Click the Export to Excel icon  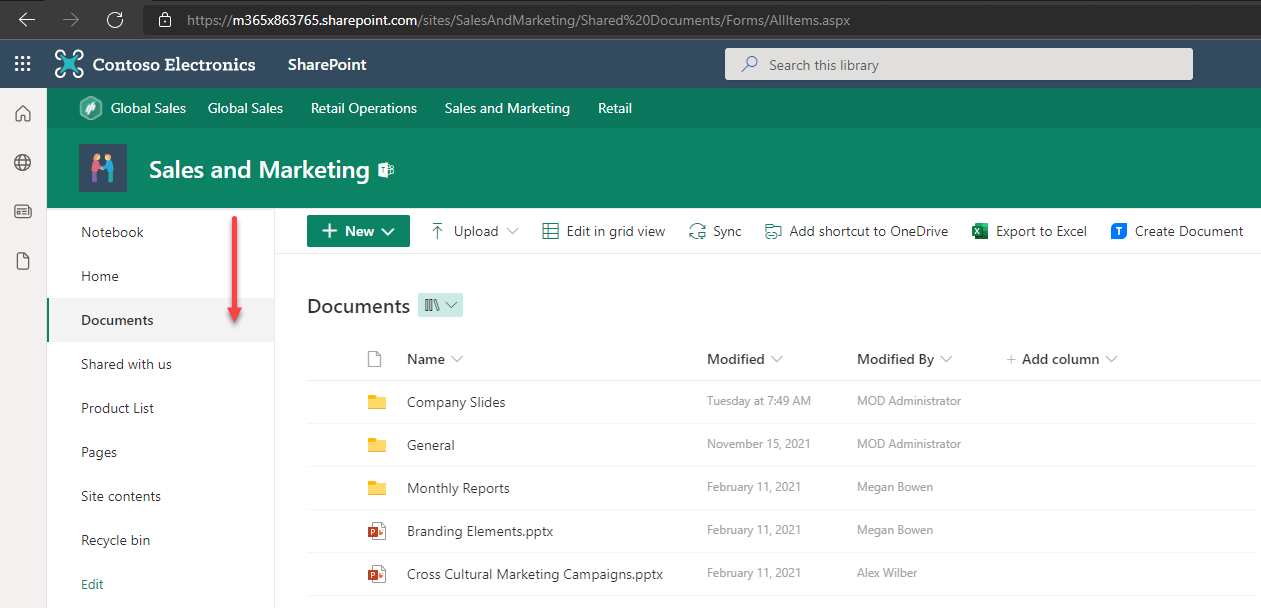click(979, 231)
